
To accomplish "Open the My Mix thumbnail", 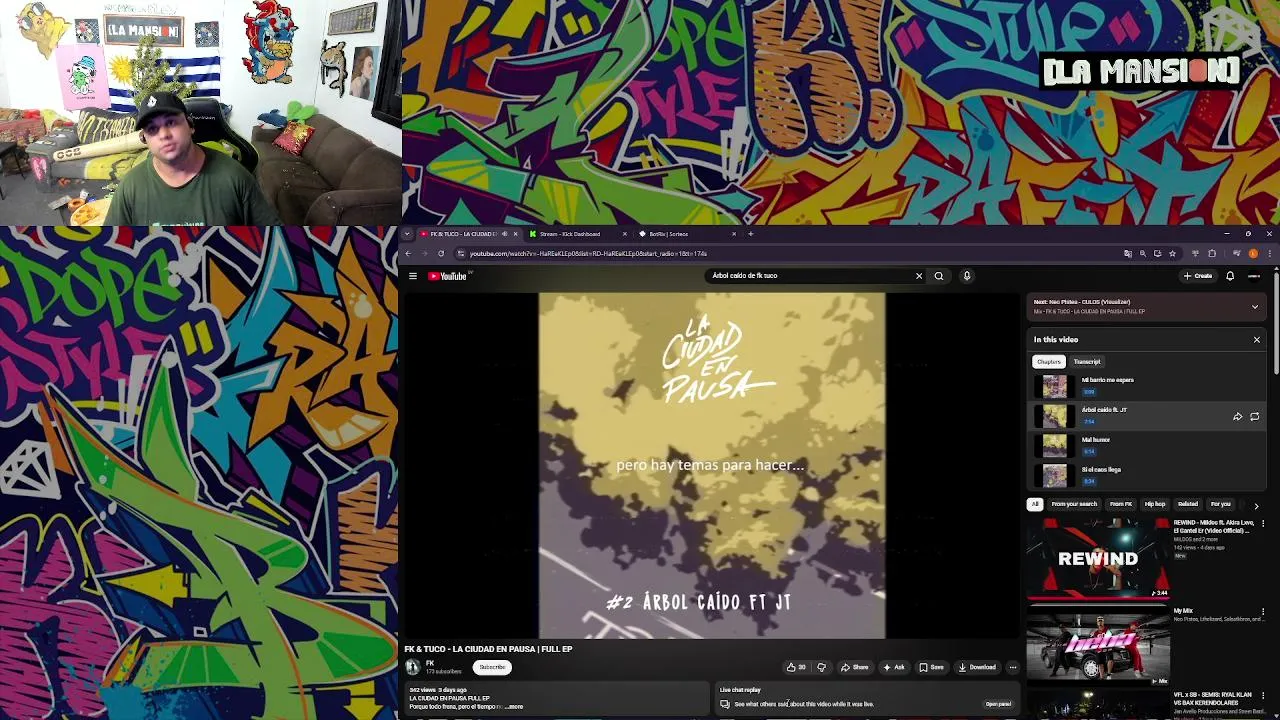I will 1098,646.
